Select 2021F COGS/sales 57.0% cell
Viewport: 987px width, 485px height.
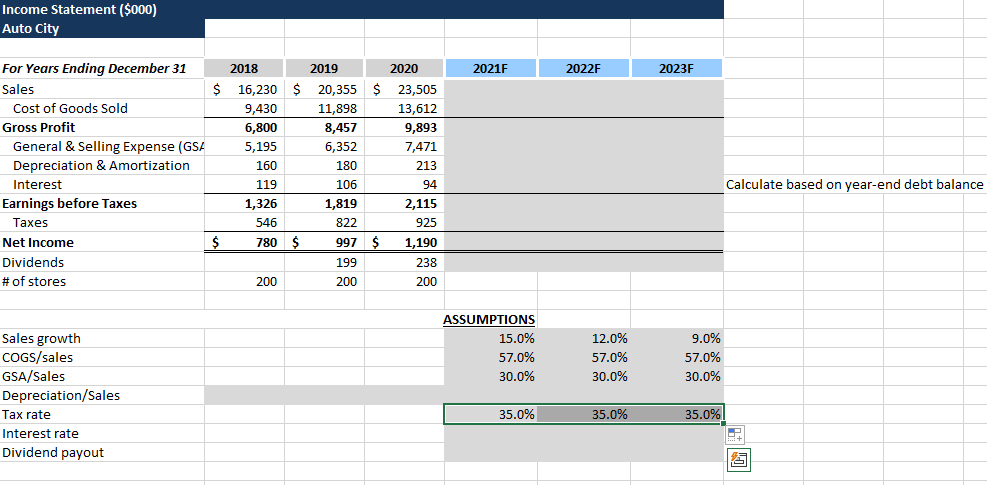click(490, 357)
